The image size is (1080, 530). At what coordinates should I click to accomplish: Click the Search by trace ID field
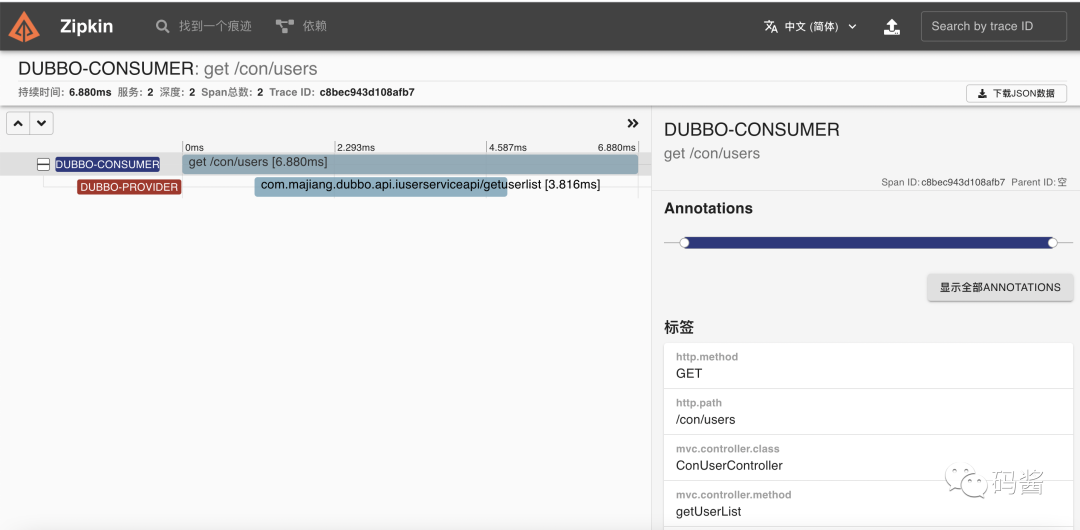click(x=994, y=26)
